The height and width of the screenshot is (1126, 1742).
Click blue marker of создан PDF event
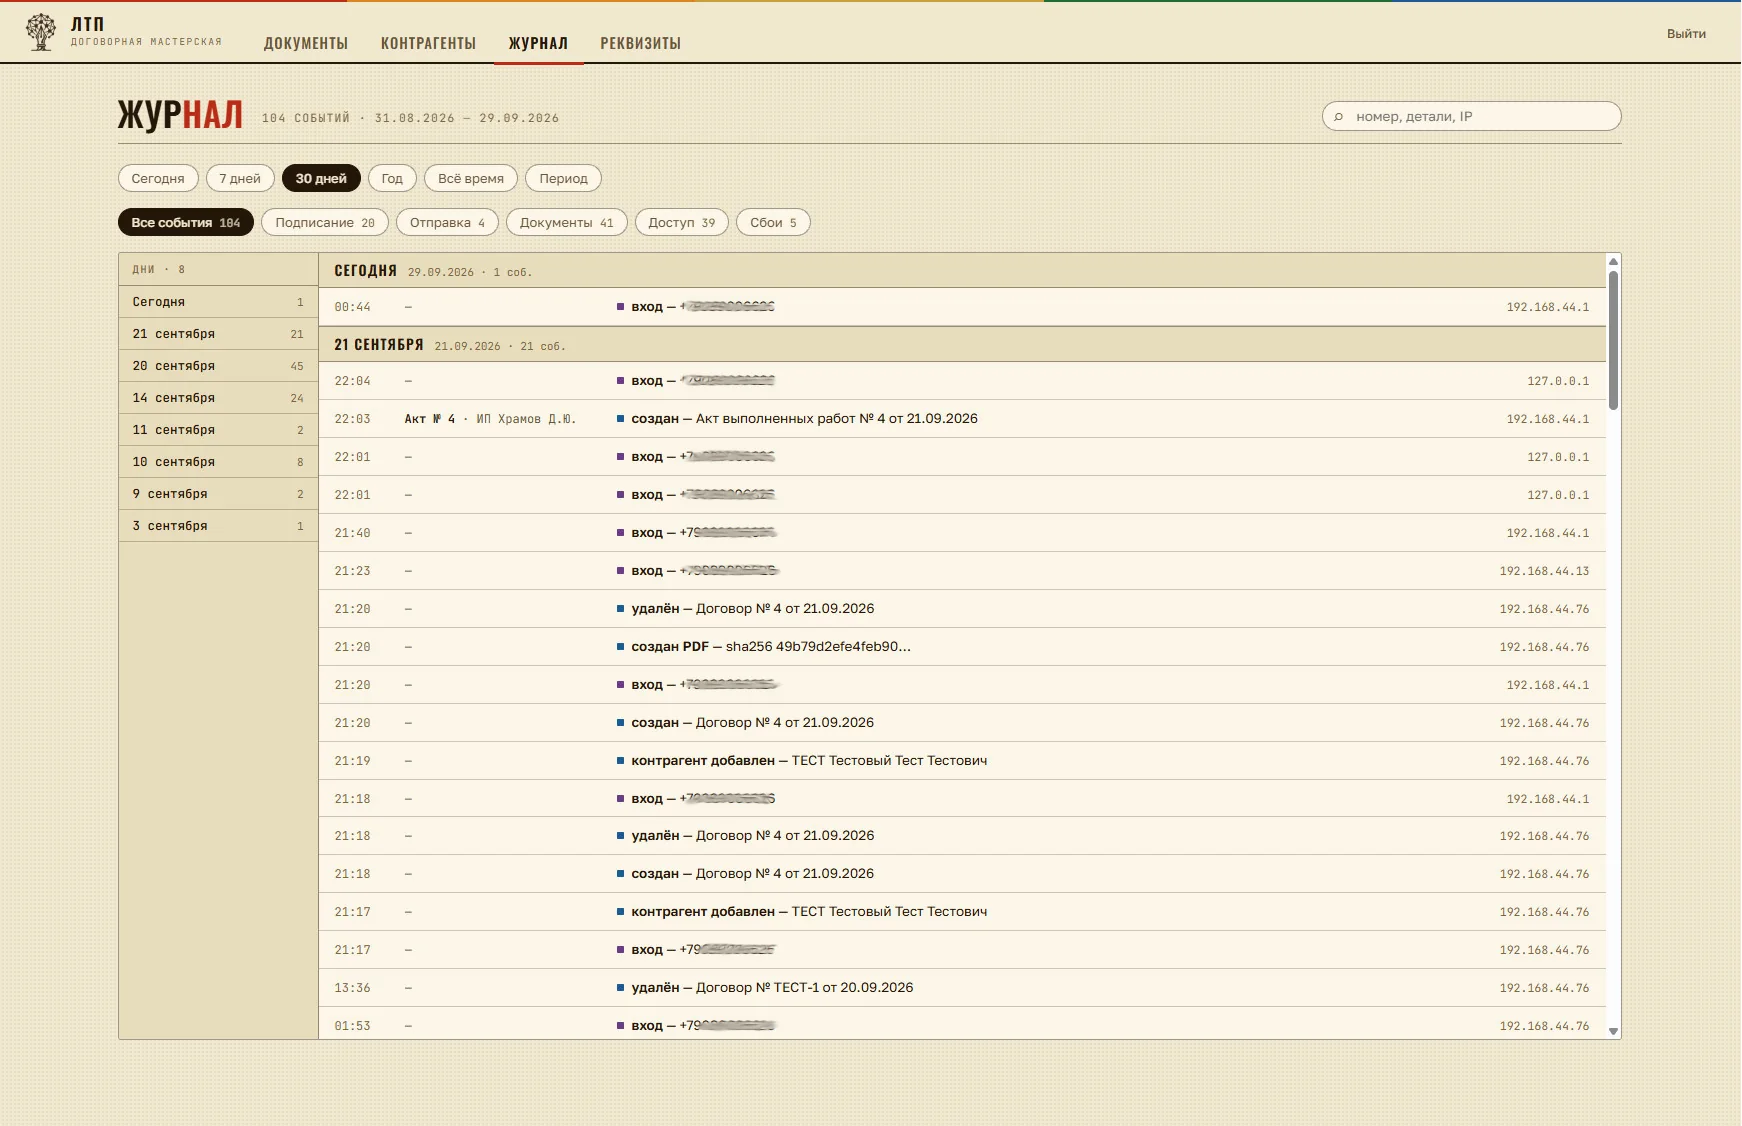(620, 647)
